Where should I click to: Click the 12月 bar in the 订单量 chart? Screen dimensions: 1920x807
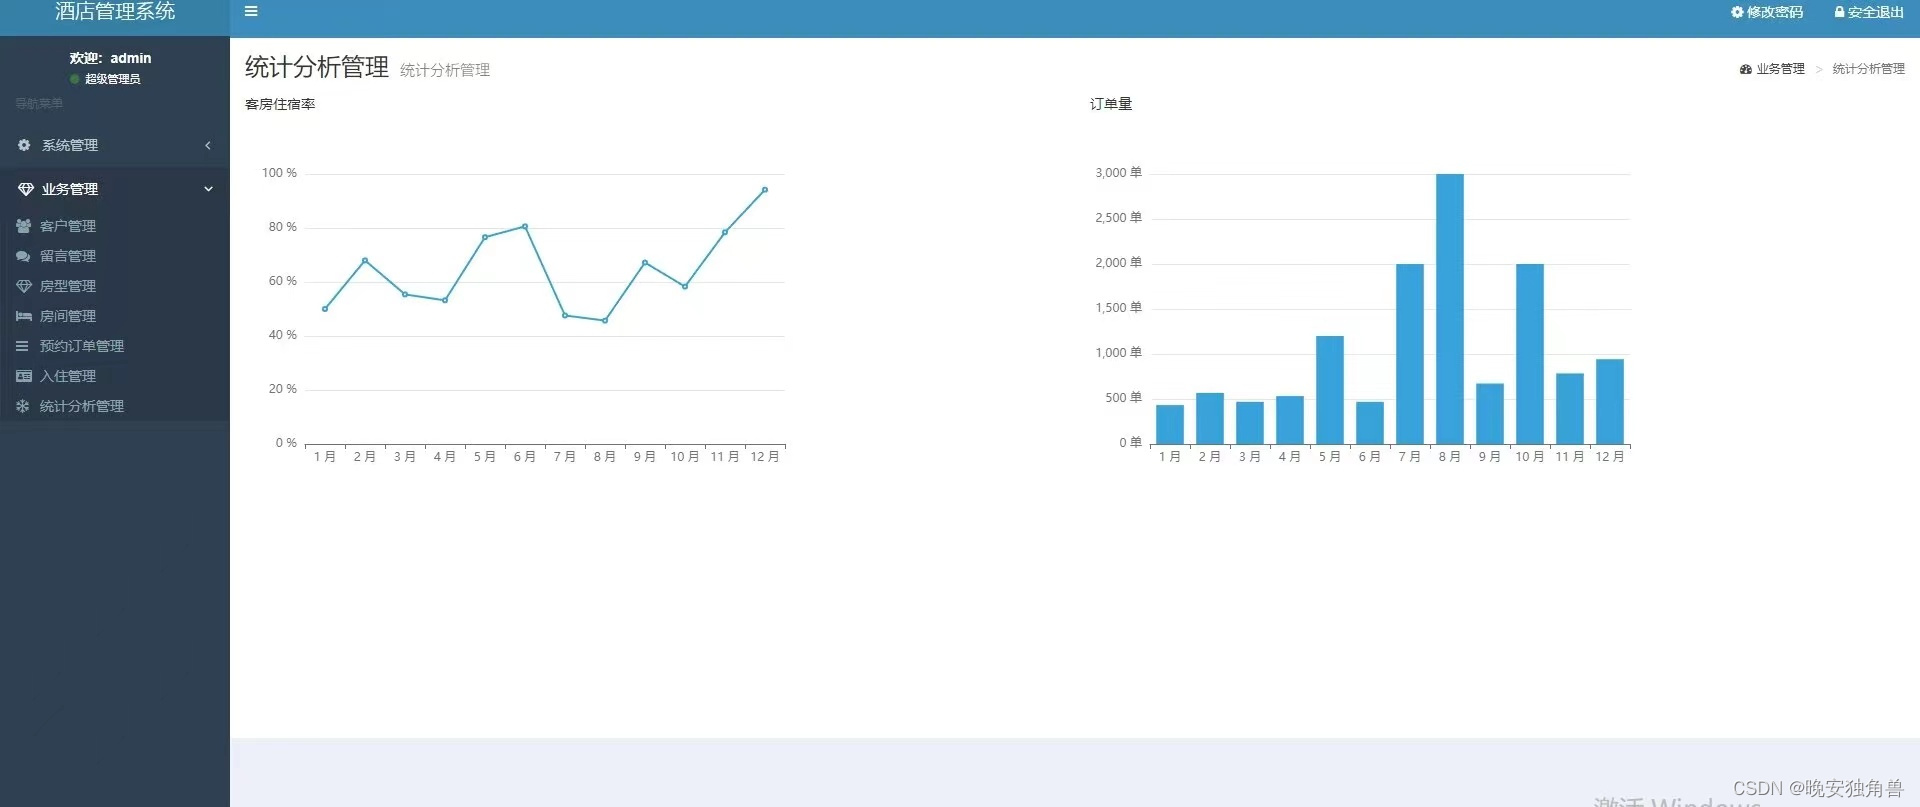1610,401
